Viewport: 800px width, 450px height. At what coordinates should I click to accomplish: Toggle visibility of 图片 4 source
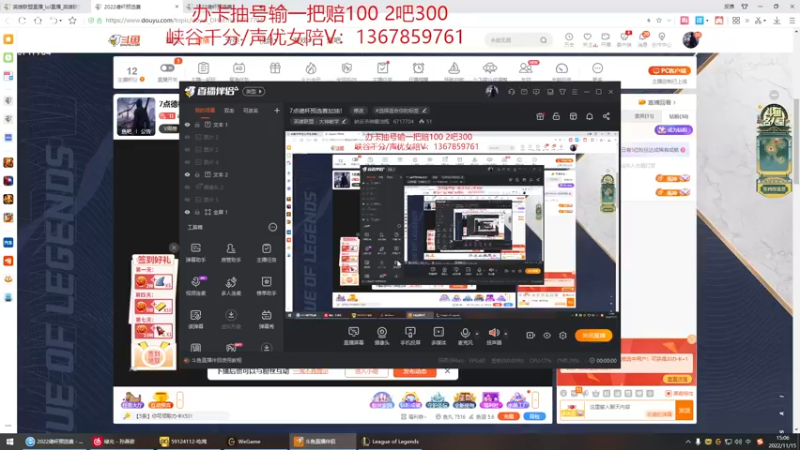point(187,162)
